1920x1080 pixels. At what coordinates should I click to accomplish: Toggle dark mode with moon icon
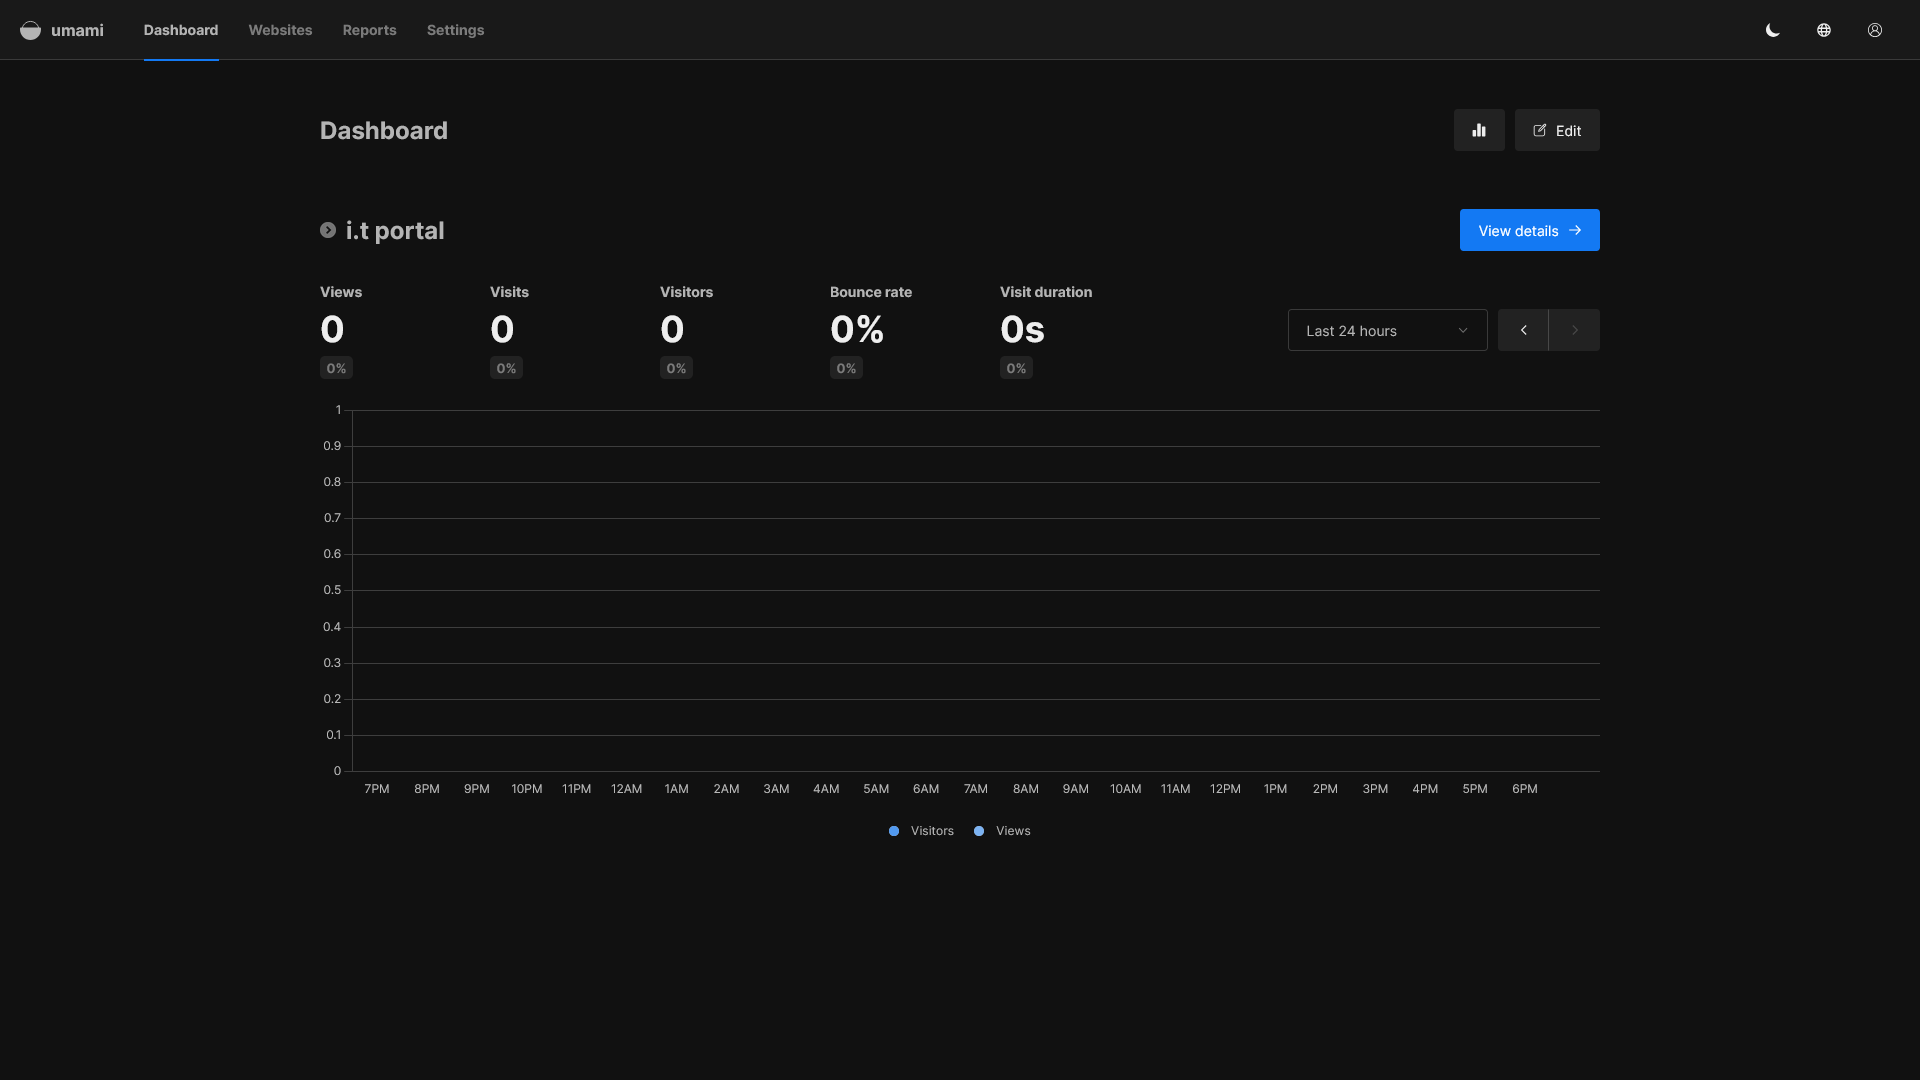pos(1773,30)
